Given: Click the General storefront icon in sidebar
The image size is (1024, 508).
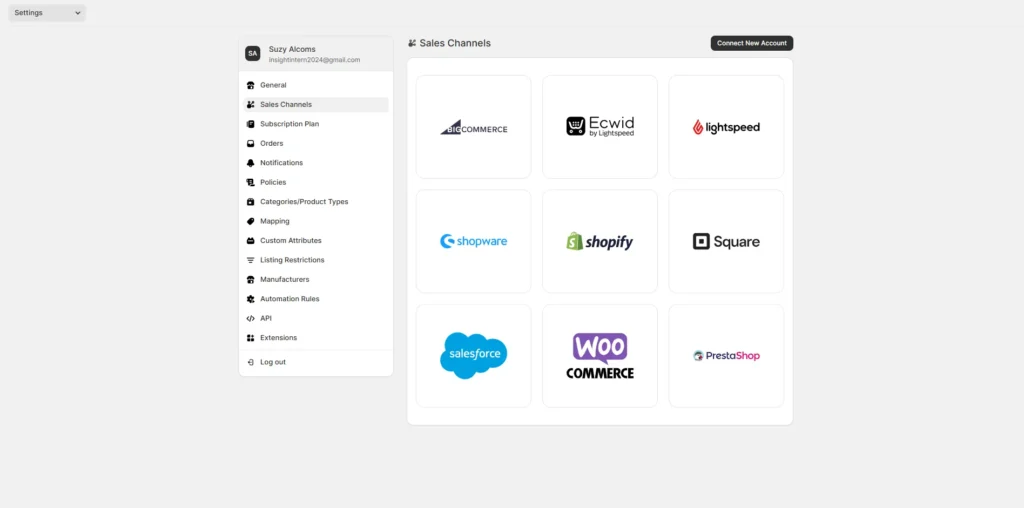Looking at the screenshot, I should pyautogui.click(x=250, y=86).
